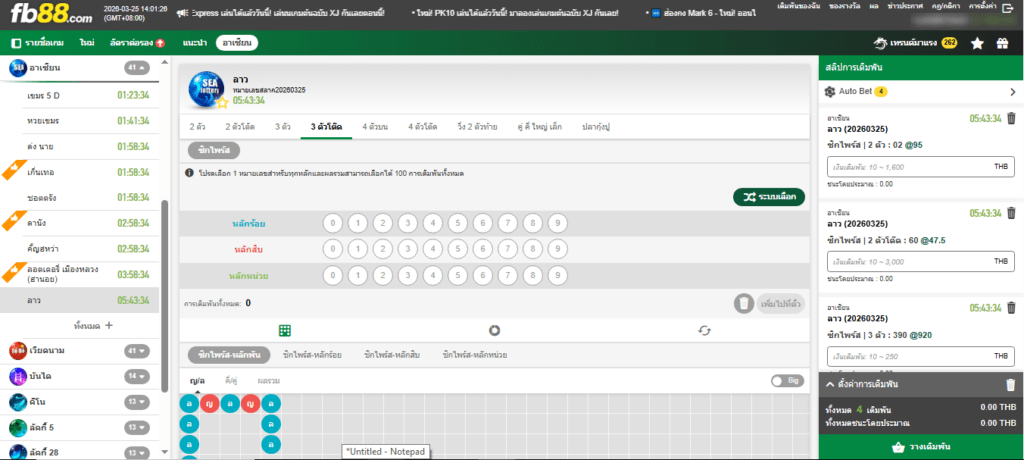Click the trash icon in bet settings bar

(x=1010, y=385)
